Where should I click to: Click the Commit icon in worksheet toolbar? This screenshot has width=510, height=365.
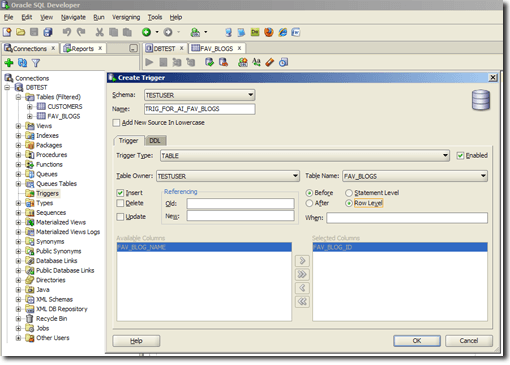[209, 62]
